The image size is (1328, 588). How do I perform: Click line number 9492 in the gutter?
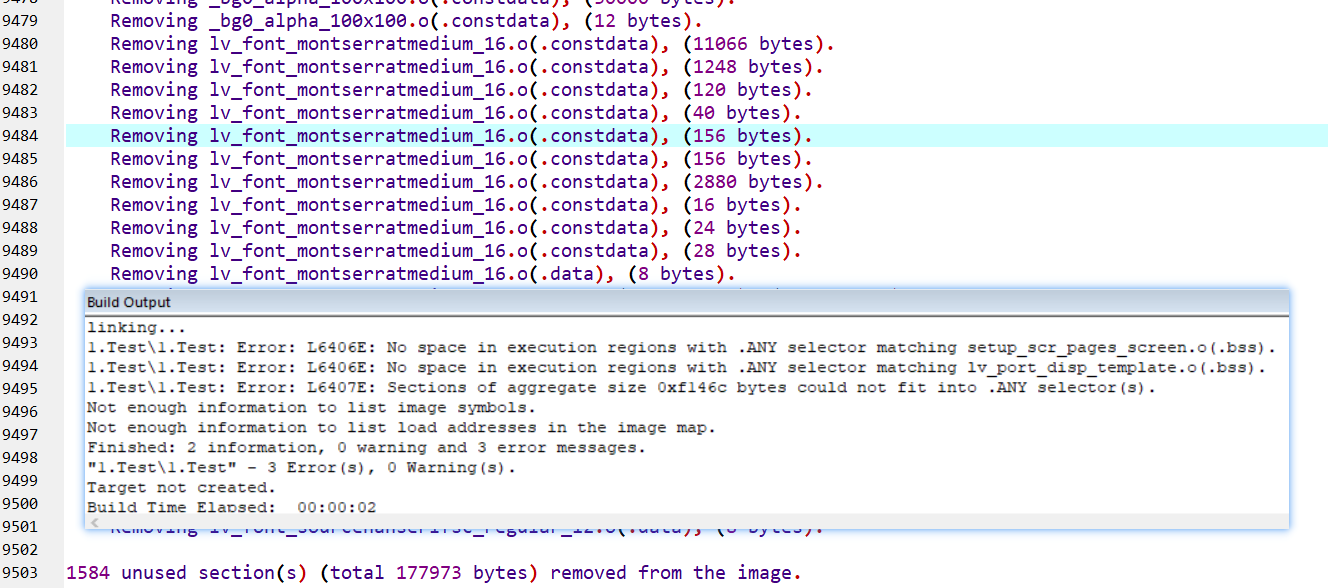click(x=20, y=319)
